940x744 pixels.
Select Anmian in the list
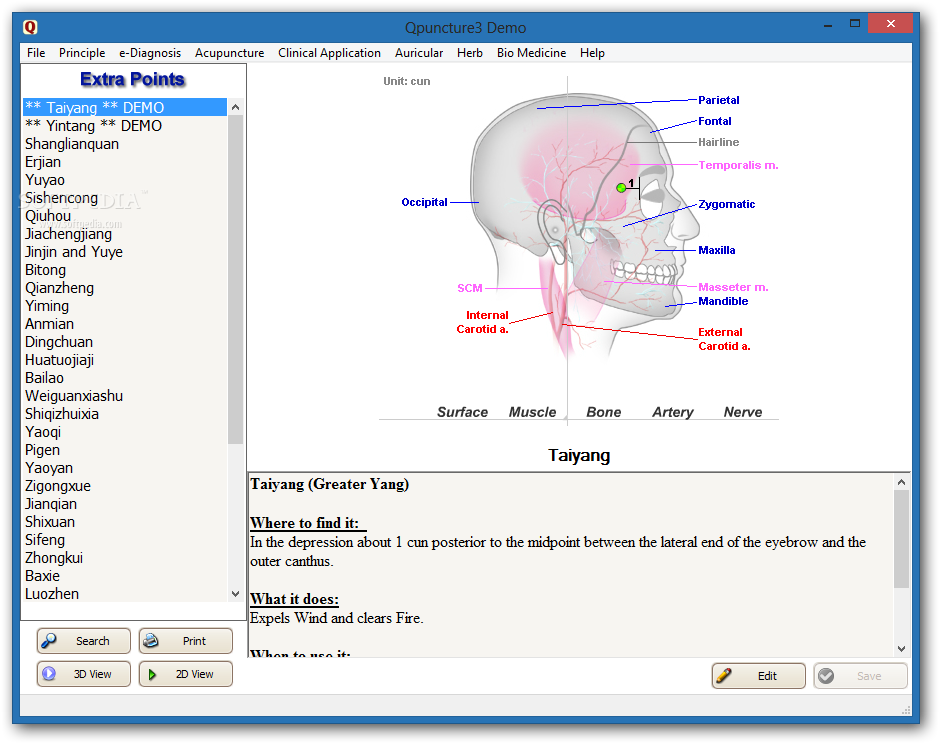125,324
